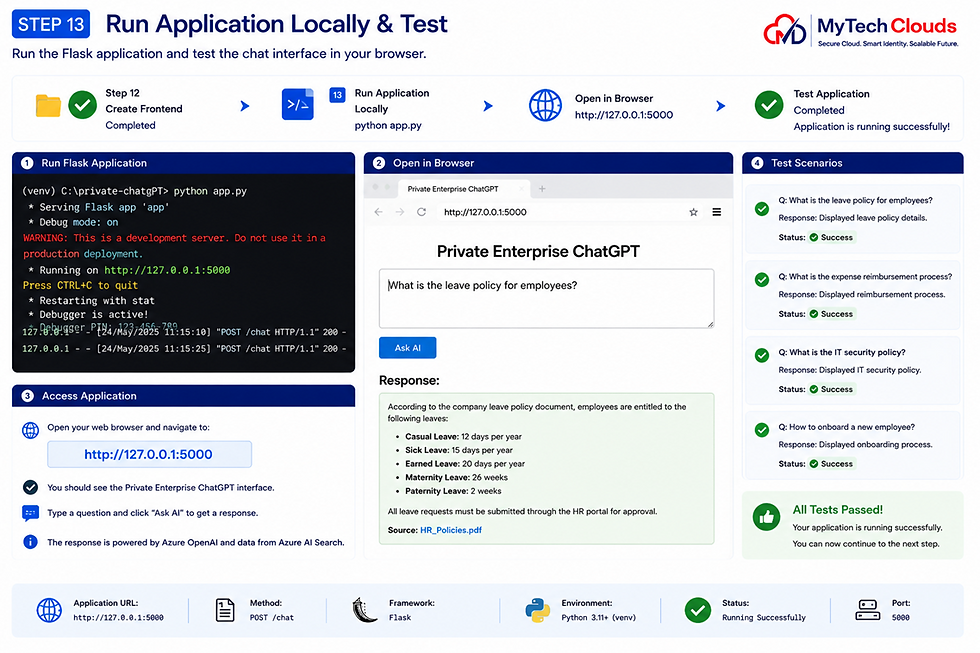Click the Run Flask Application panel header
980x653 pixels.
pos(183,163)
